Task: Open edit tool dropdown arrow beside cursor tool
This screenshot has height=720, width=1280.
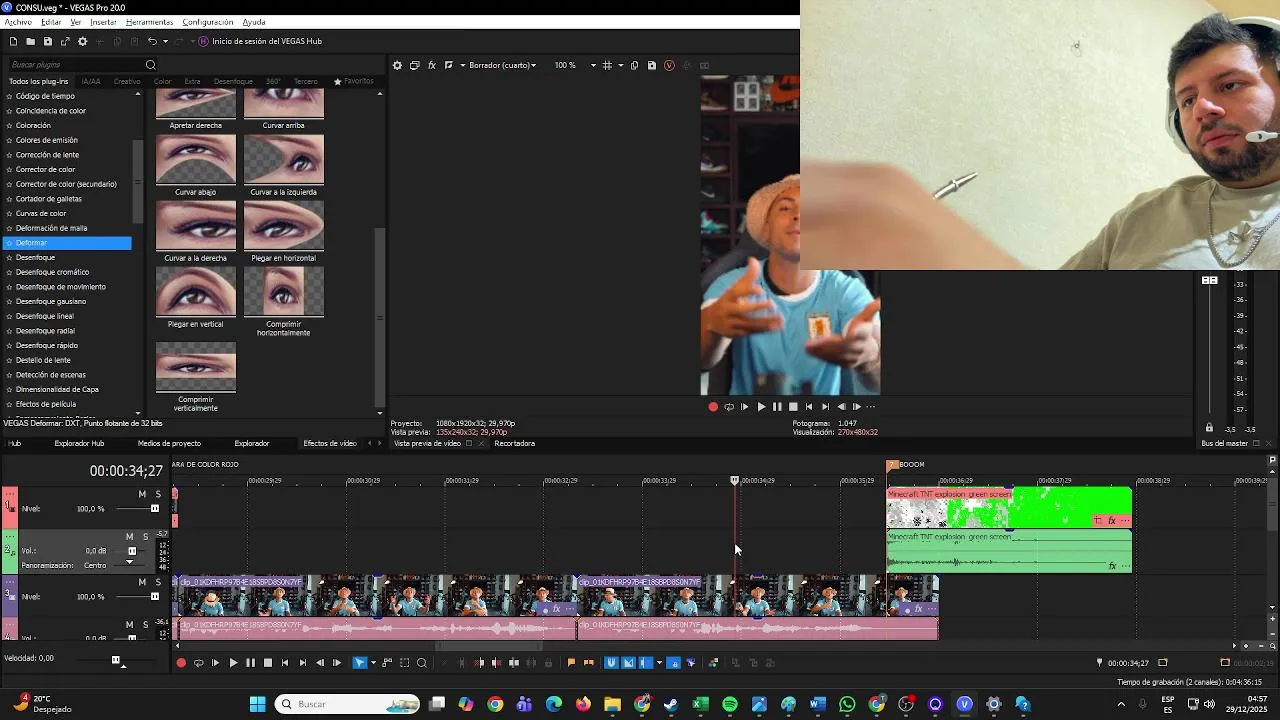Action: click(372, 663)
